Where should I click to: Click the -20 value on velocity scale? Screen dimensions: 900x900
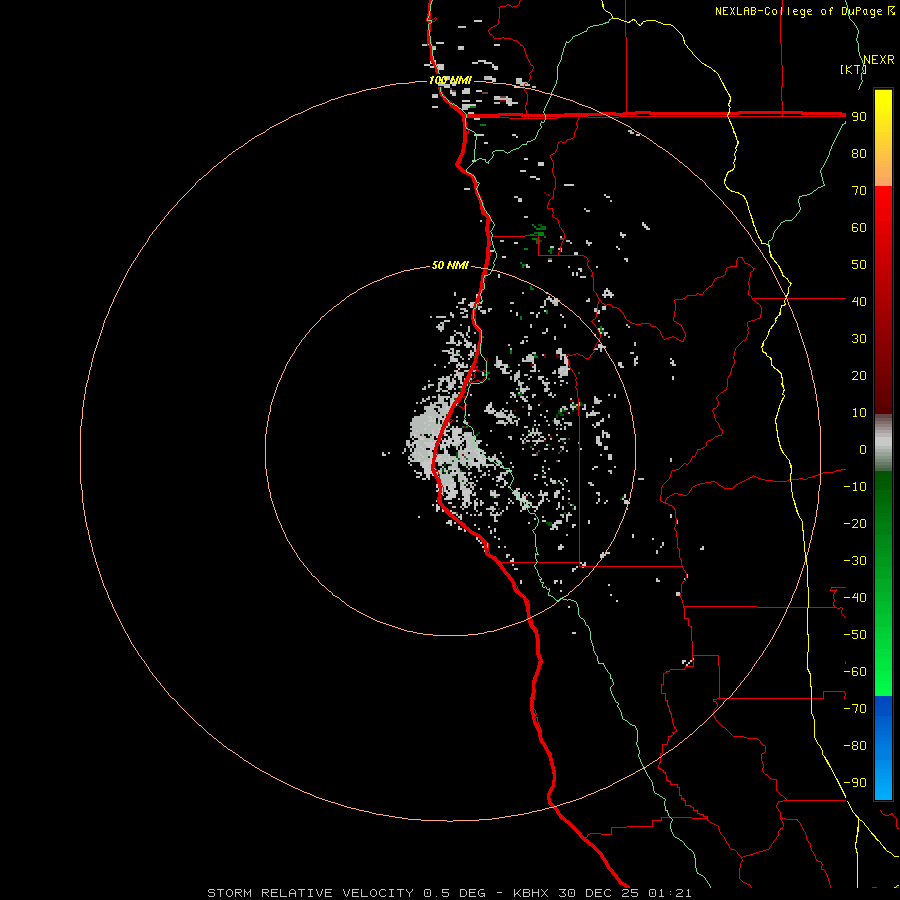pyautogui.click(x=855, y=523)
